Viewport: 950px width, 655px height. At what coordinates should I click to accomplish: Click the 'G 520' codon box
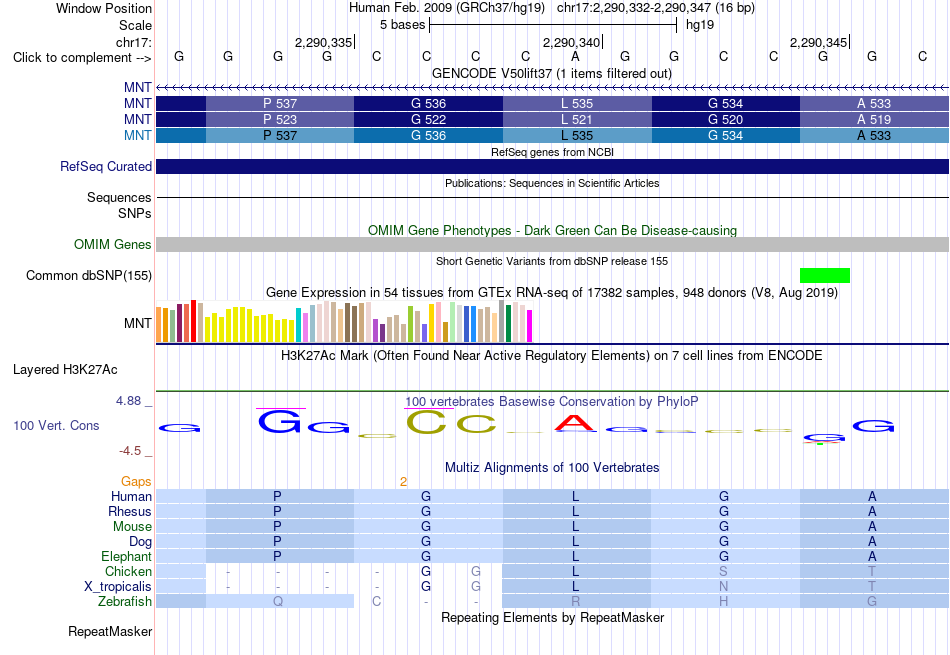[726, 119]
